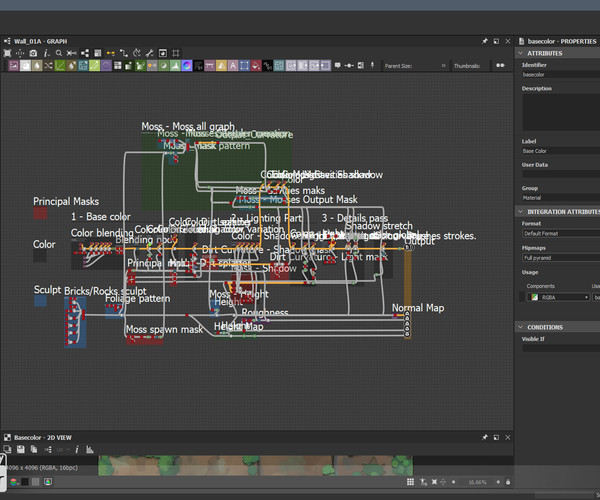600x500 pixels.
Task: Click the Group field showing Material
Action: pyautogui.click(x=561, y=198)
